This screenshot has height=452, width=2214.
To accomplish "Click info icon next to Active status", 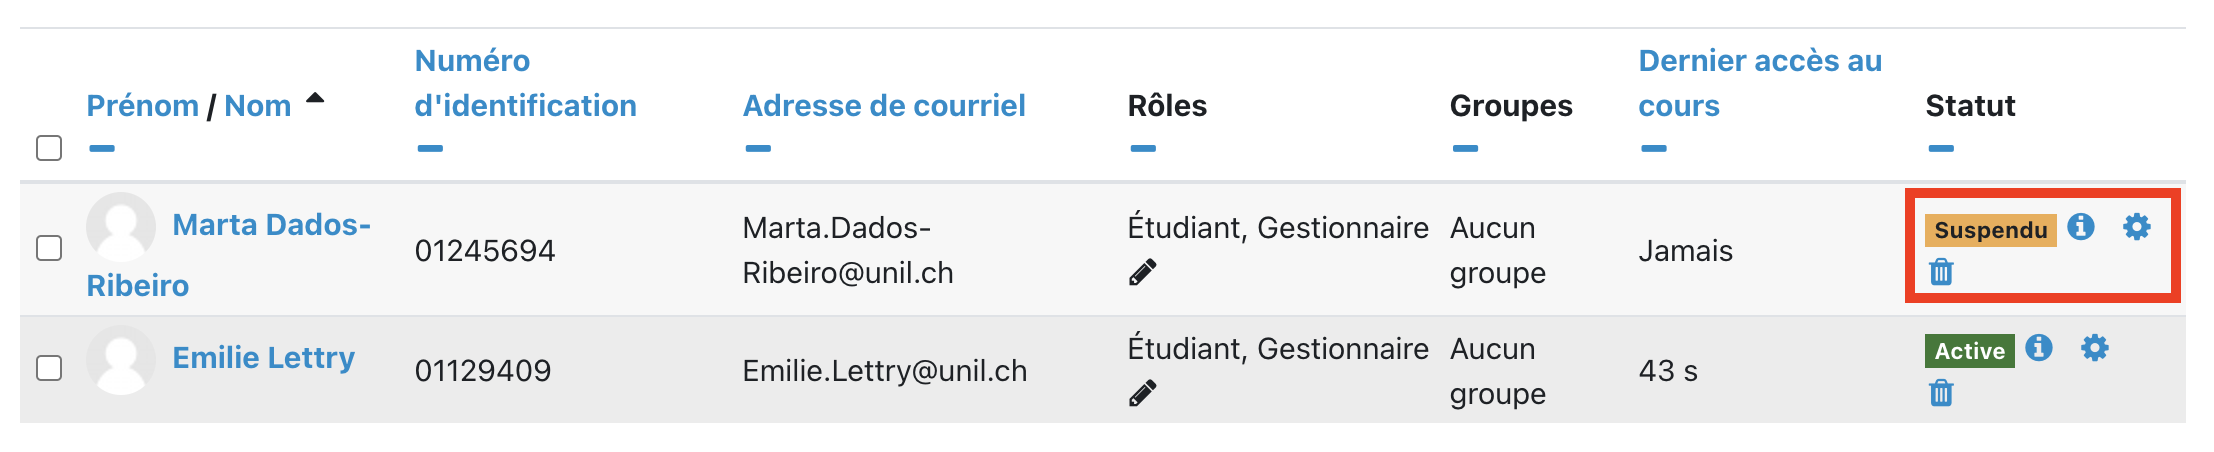I will coord(2039,348).
